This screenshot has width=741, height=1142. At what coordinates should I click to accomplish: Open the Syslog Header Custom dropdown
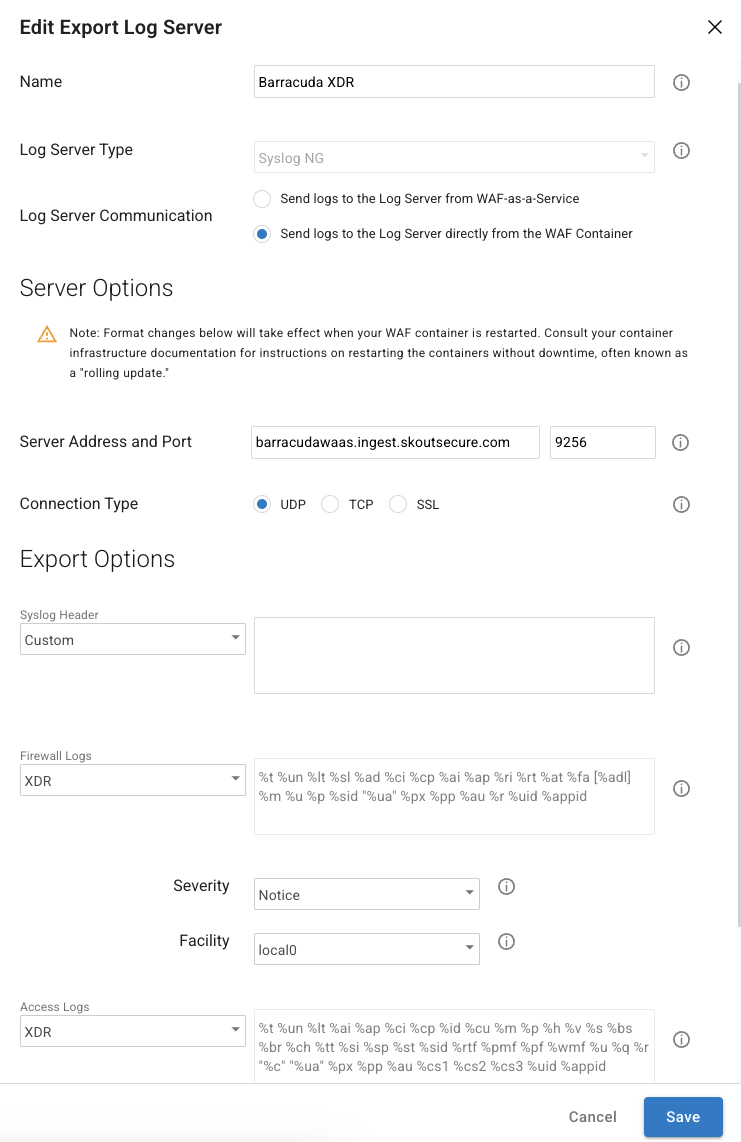click(133, 639)
